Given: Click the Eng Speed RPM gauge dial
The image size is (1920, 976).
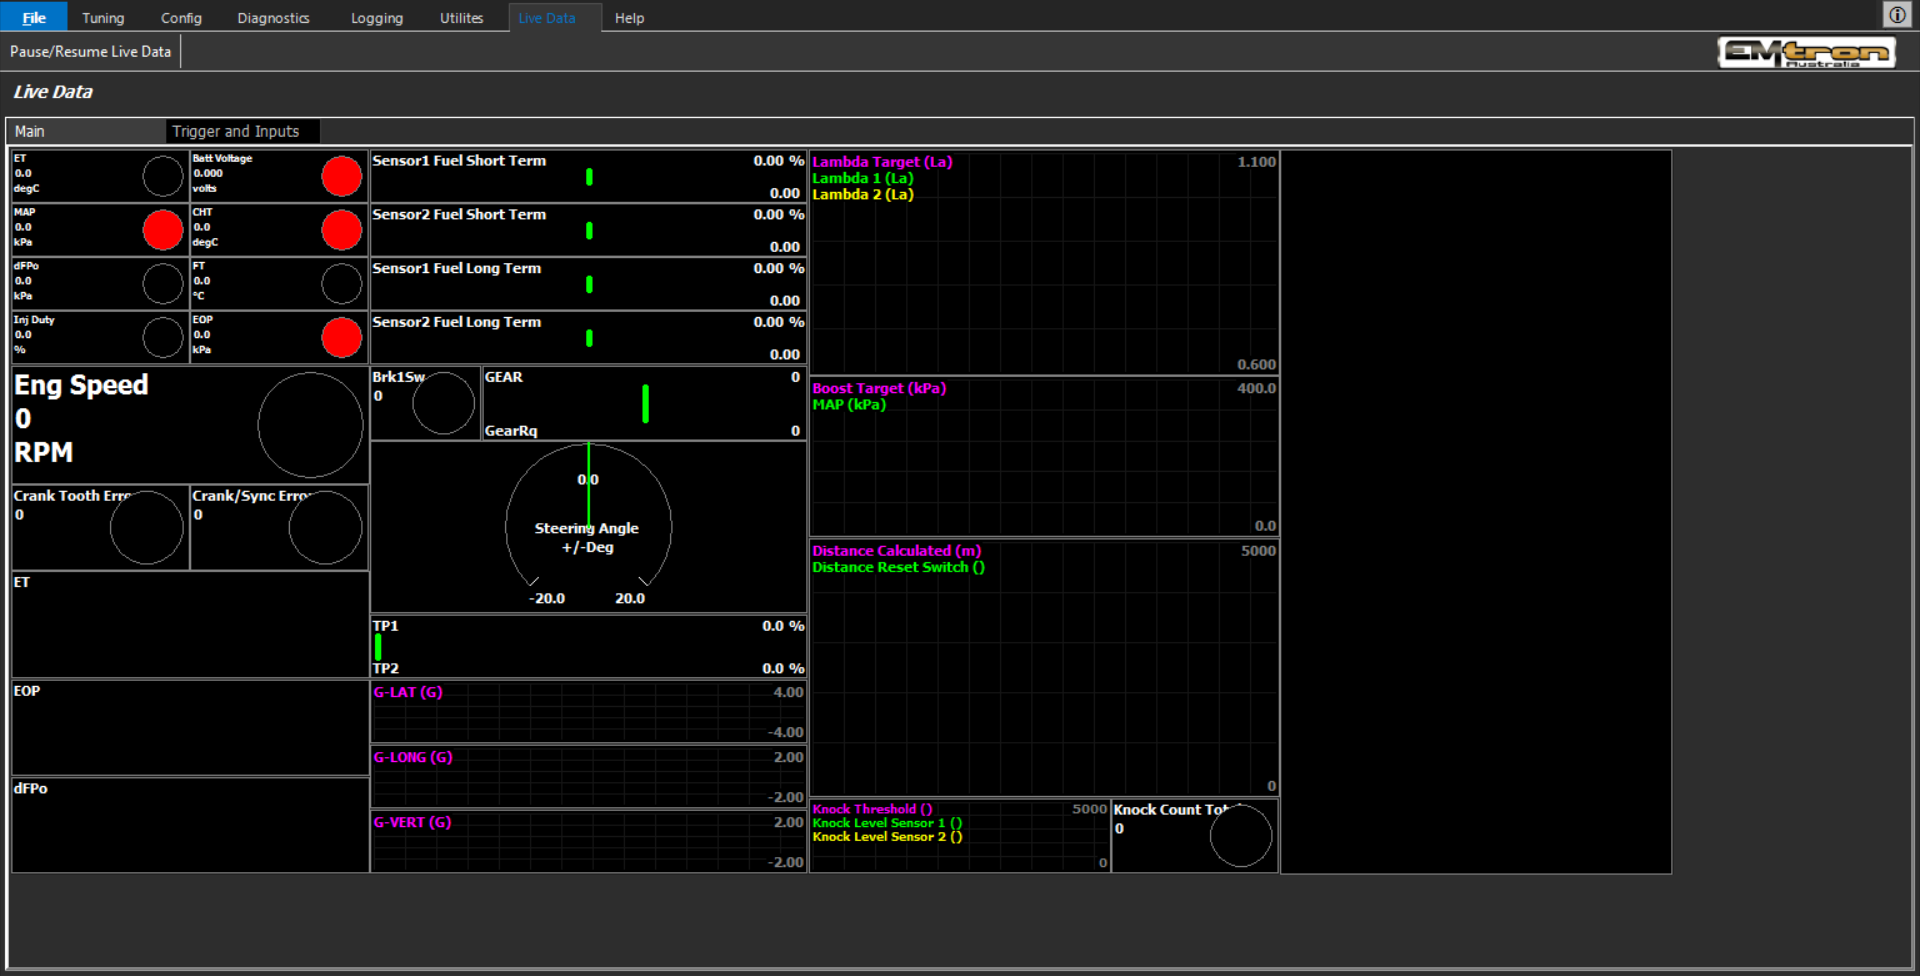Looking at the screenshot, I should click(x=311, y=425).
